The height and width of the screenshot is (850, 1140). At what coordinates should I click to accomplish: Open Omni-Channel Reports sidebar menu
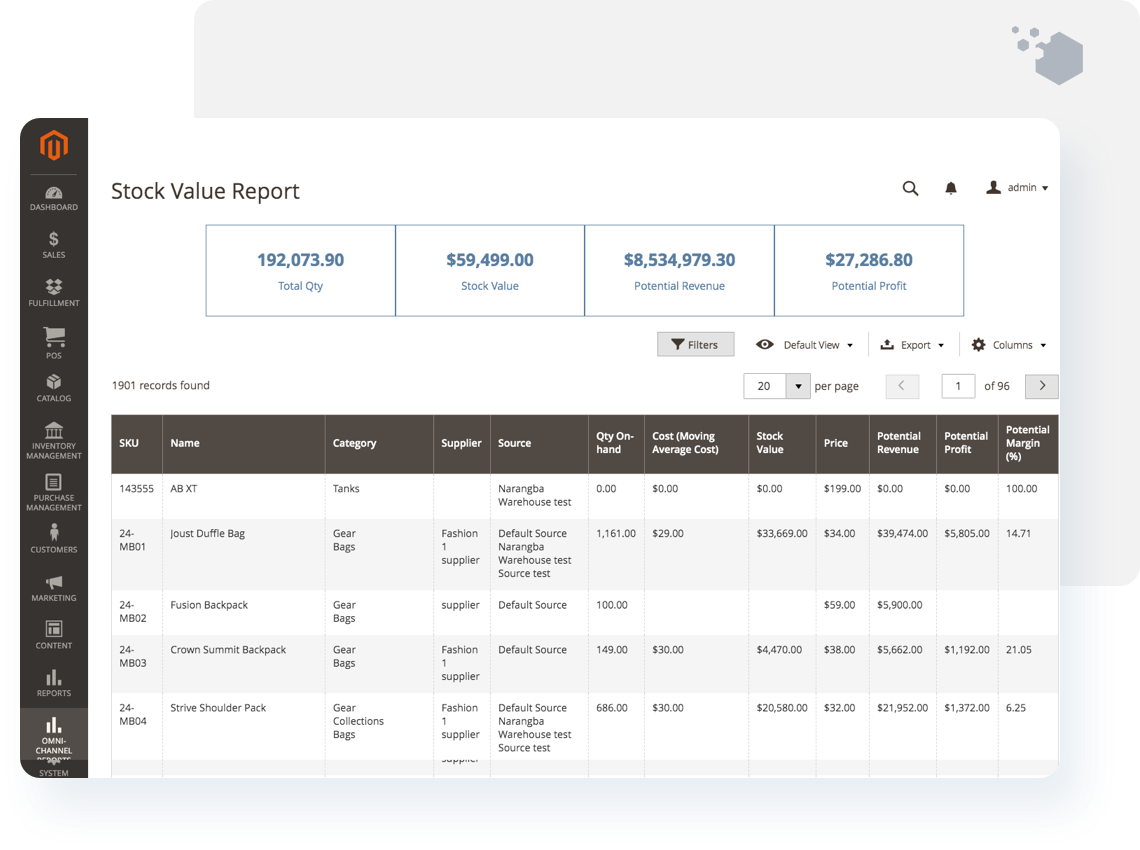point(54,736)
